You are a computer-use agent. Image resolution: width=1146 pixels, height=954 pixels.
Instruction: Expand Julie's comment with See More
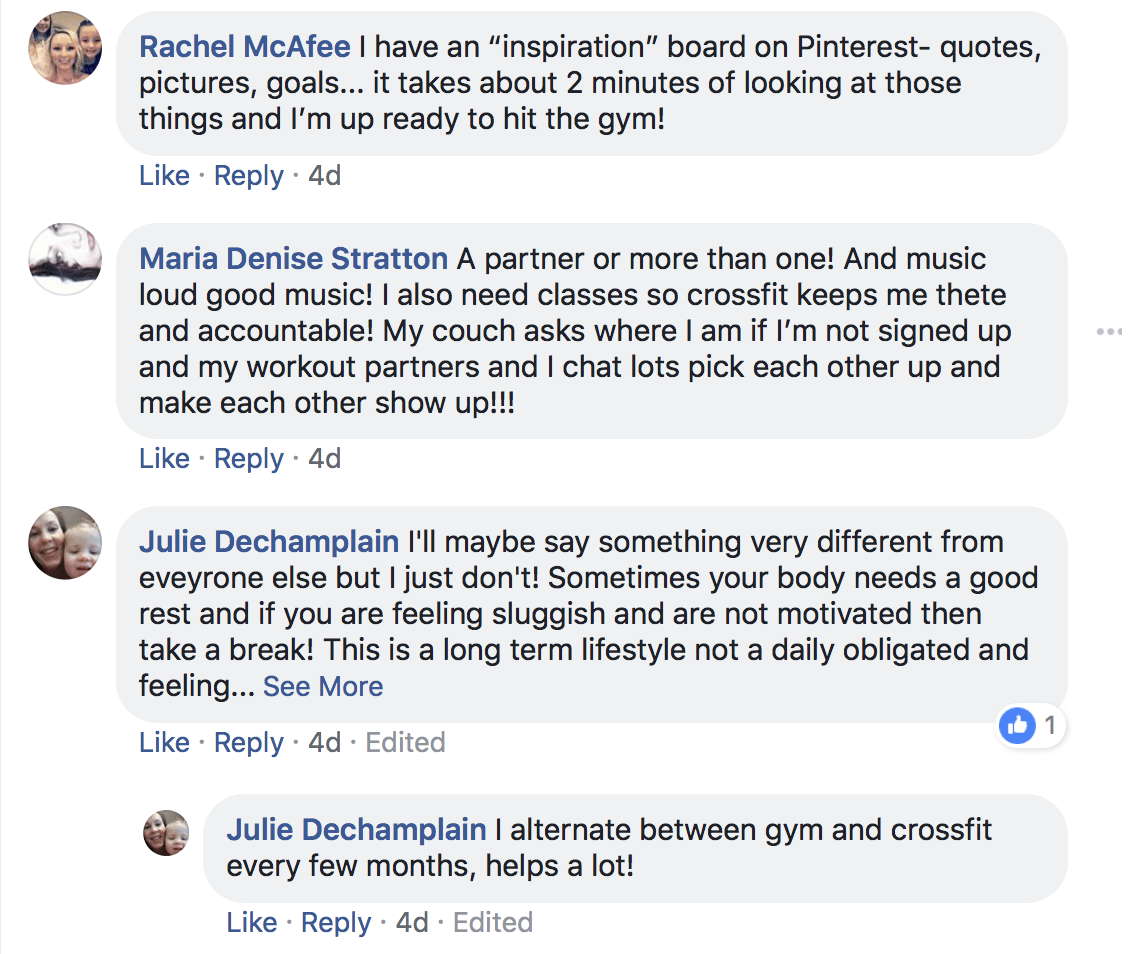322,686
